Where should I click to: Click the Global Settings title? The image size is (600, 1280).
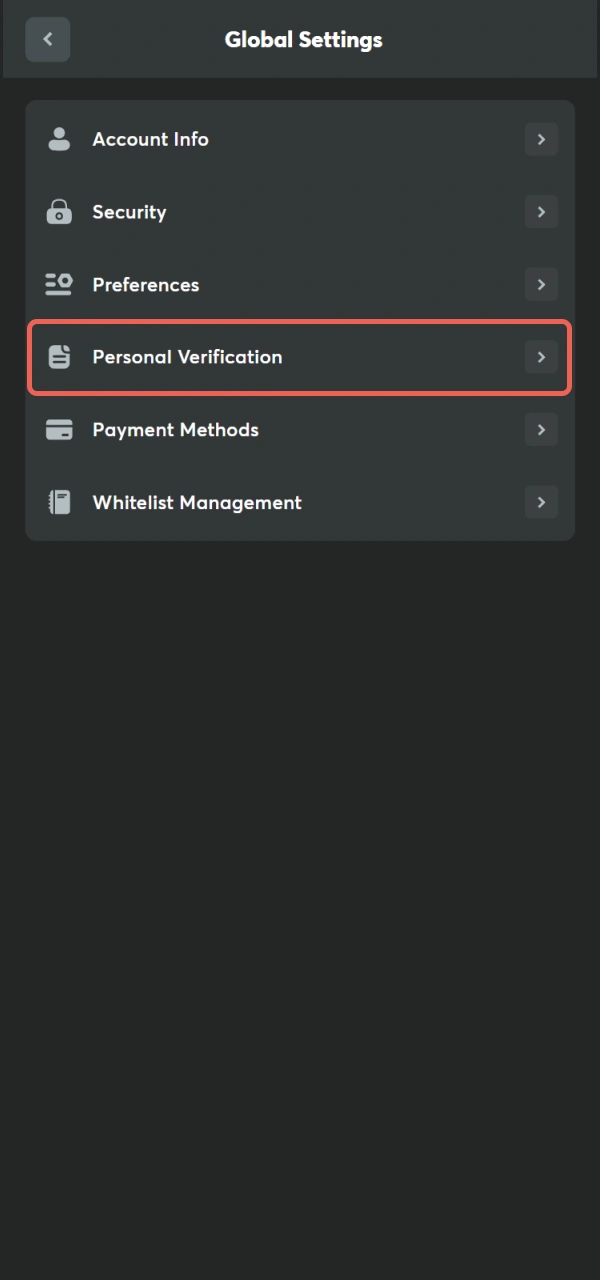tap(303, 39)
